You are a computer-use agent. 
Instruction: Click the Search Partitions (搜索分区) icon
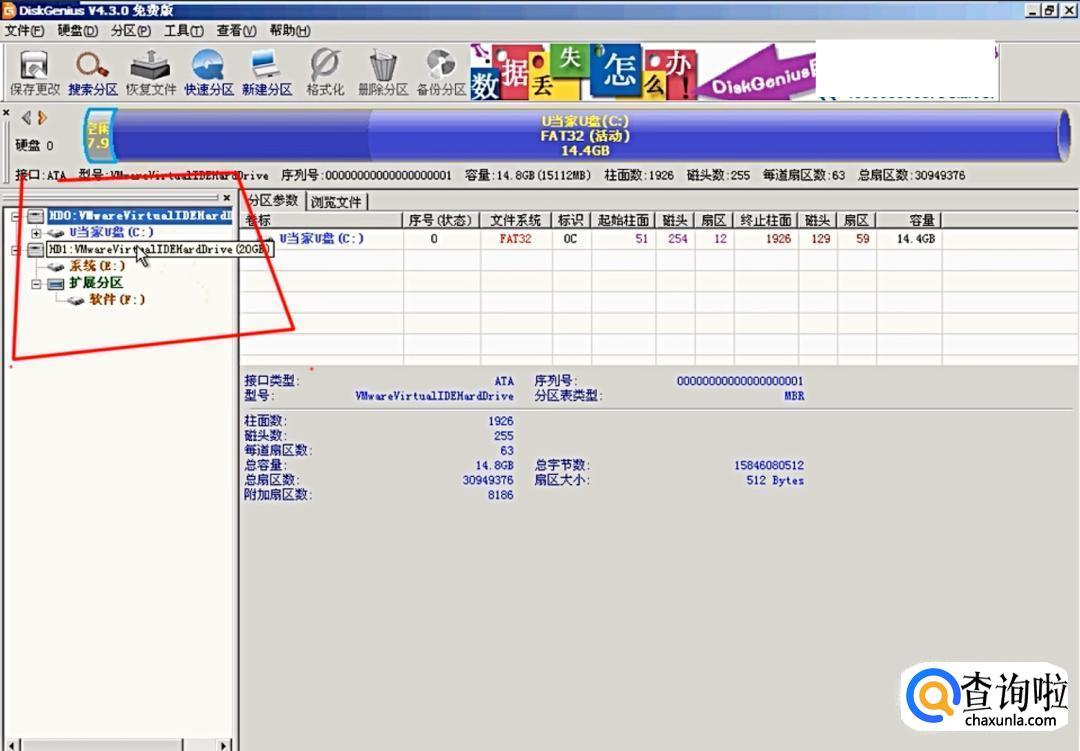pos(93,73)
